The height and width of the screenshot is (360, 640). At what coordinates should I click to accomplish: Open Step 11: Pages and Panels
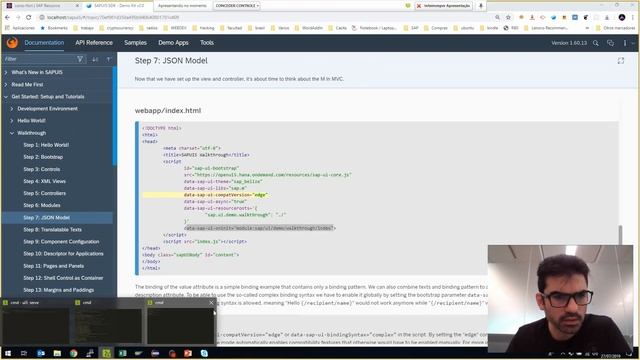click(x=53, y=266)
